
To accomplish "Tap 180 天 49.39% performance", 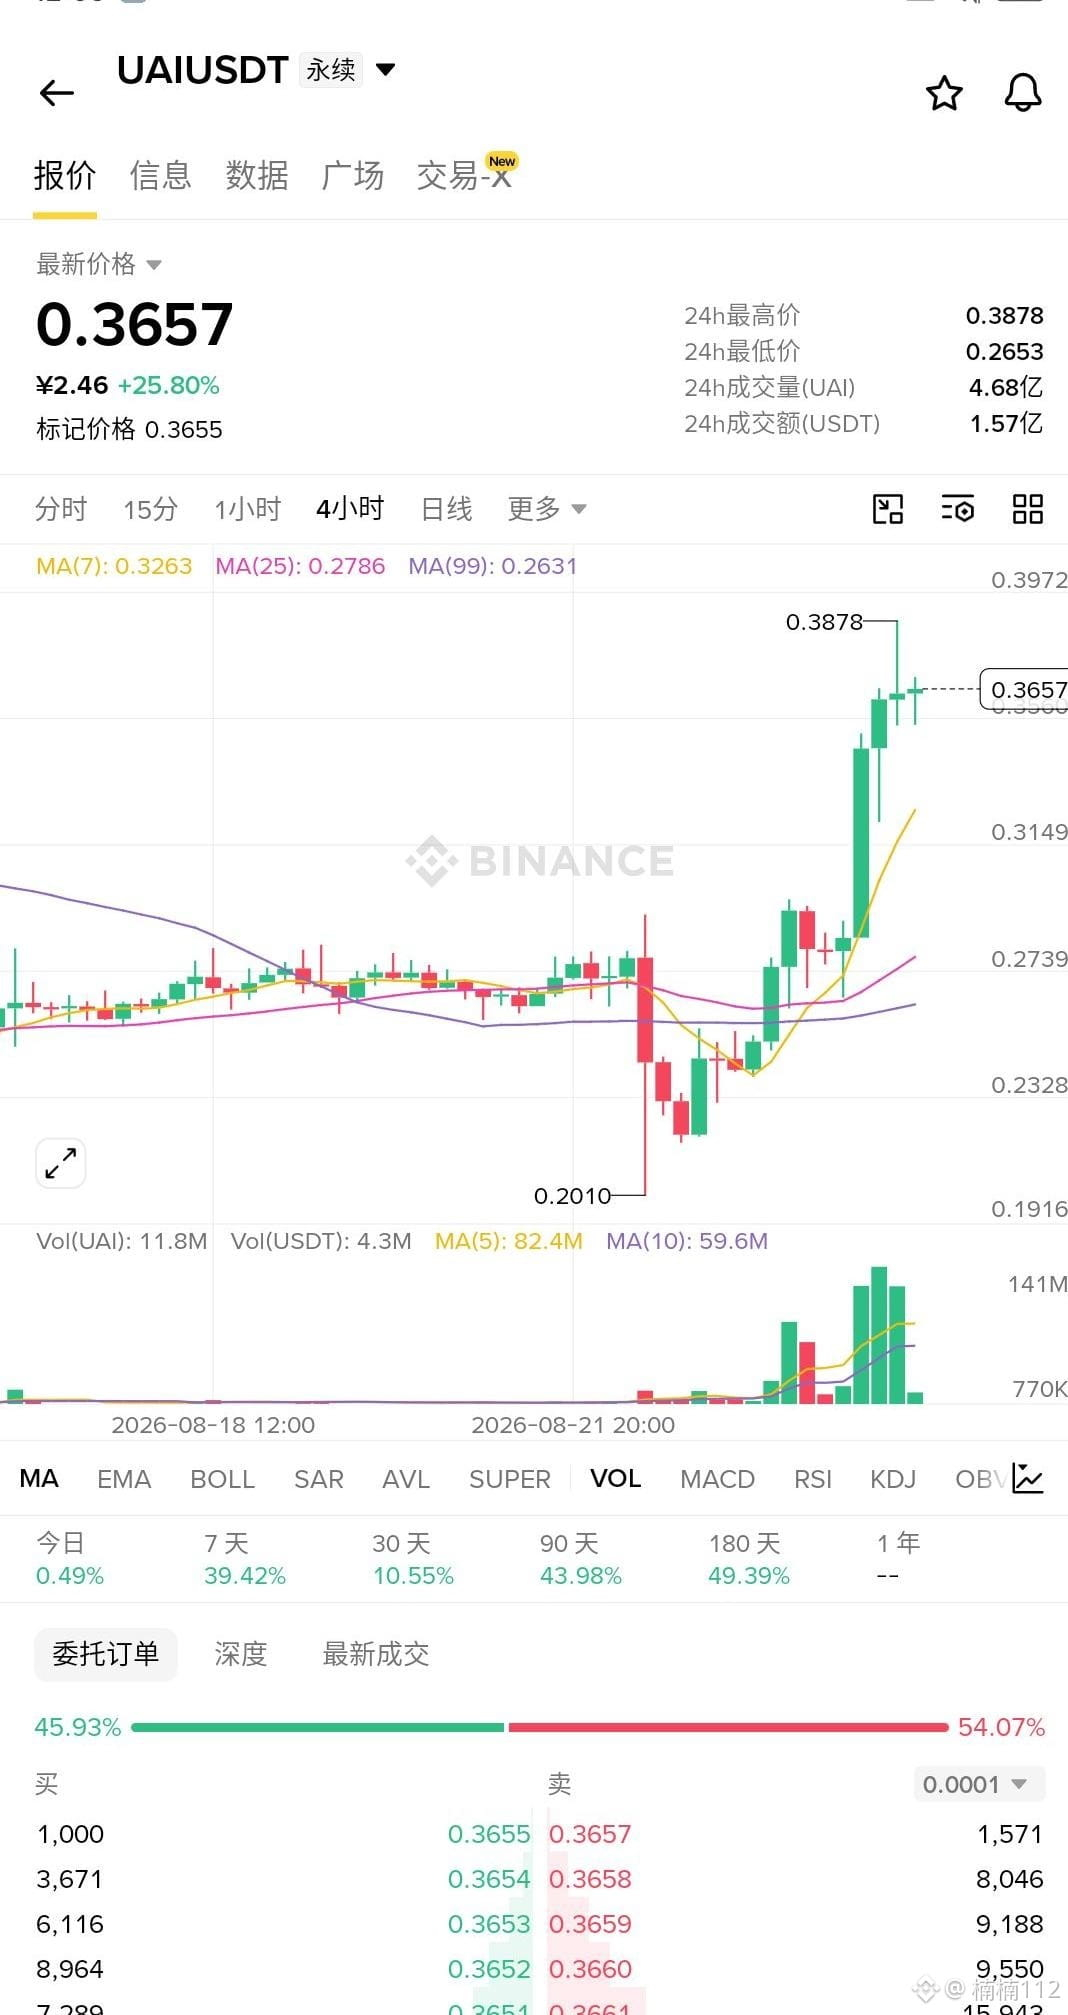I will tap(749, 1559).
